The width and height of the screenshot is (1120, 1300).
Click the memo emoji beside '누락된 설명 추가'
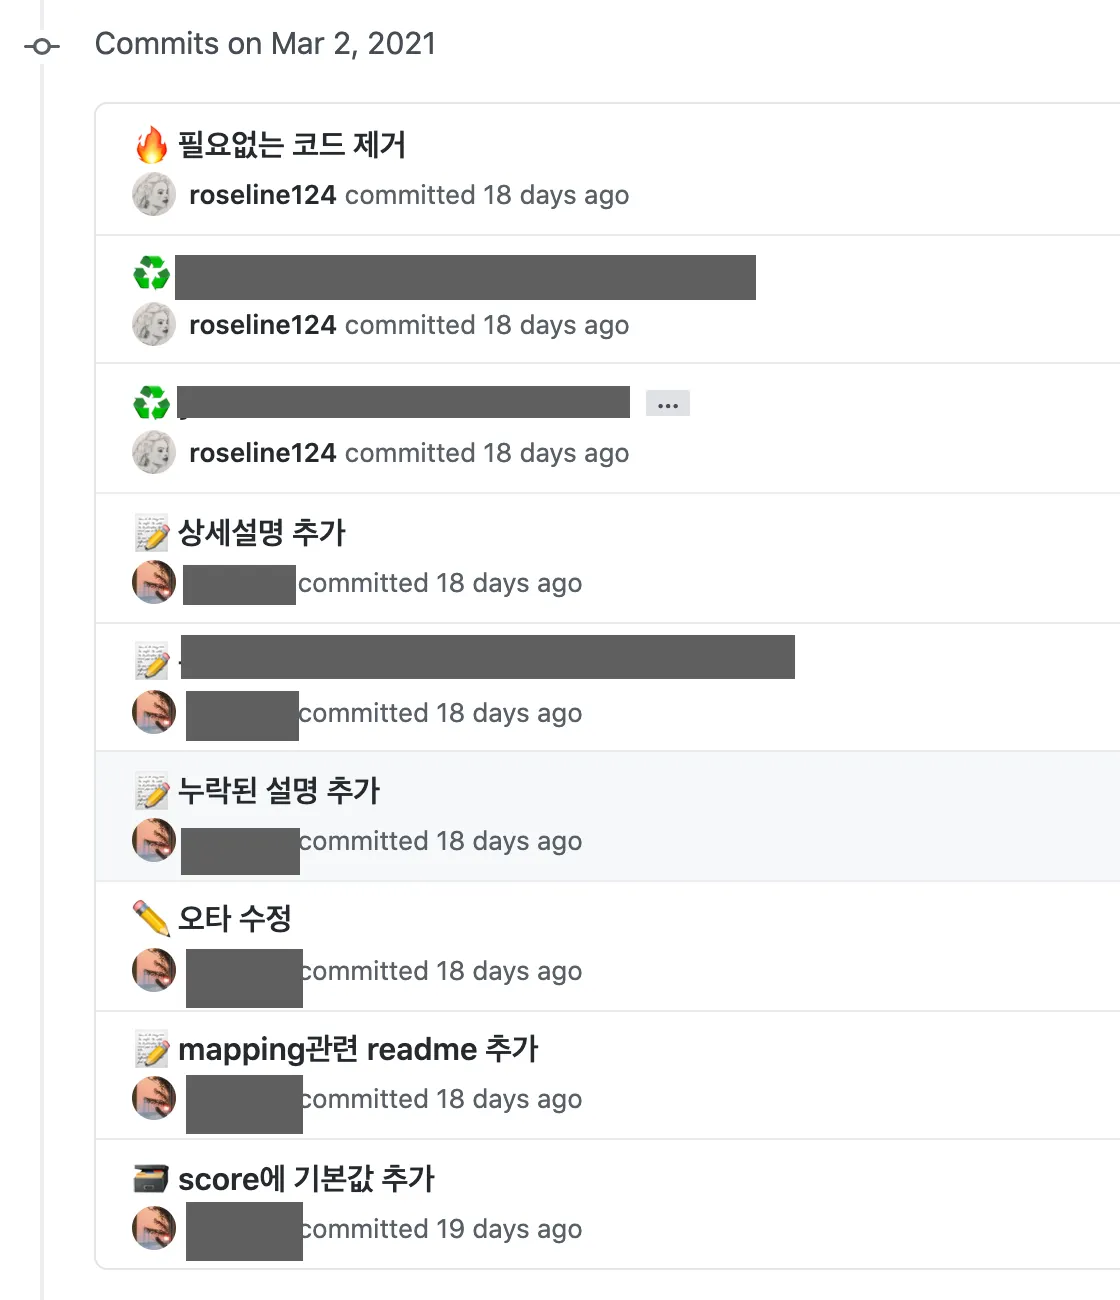click(152, 791)
